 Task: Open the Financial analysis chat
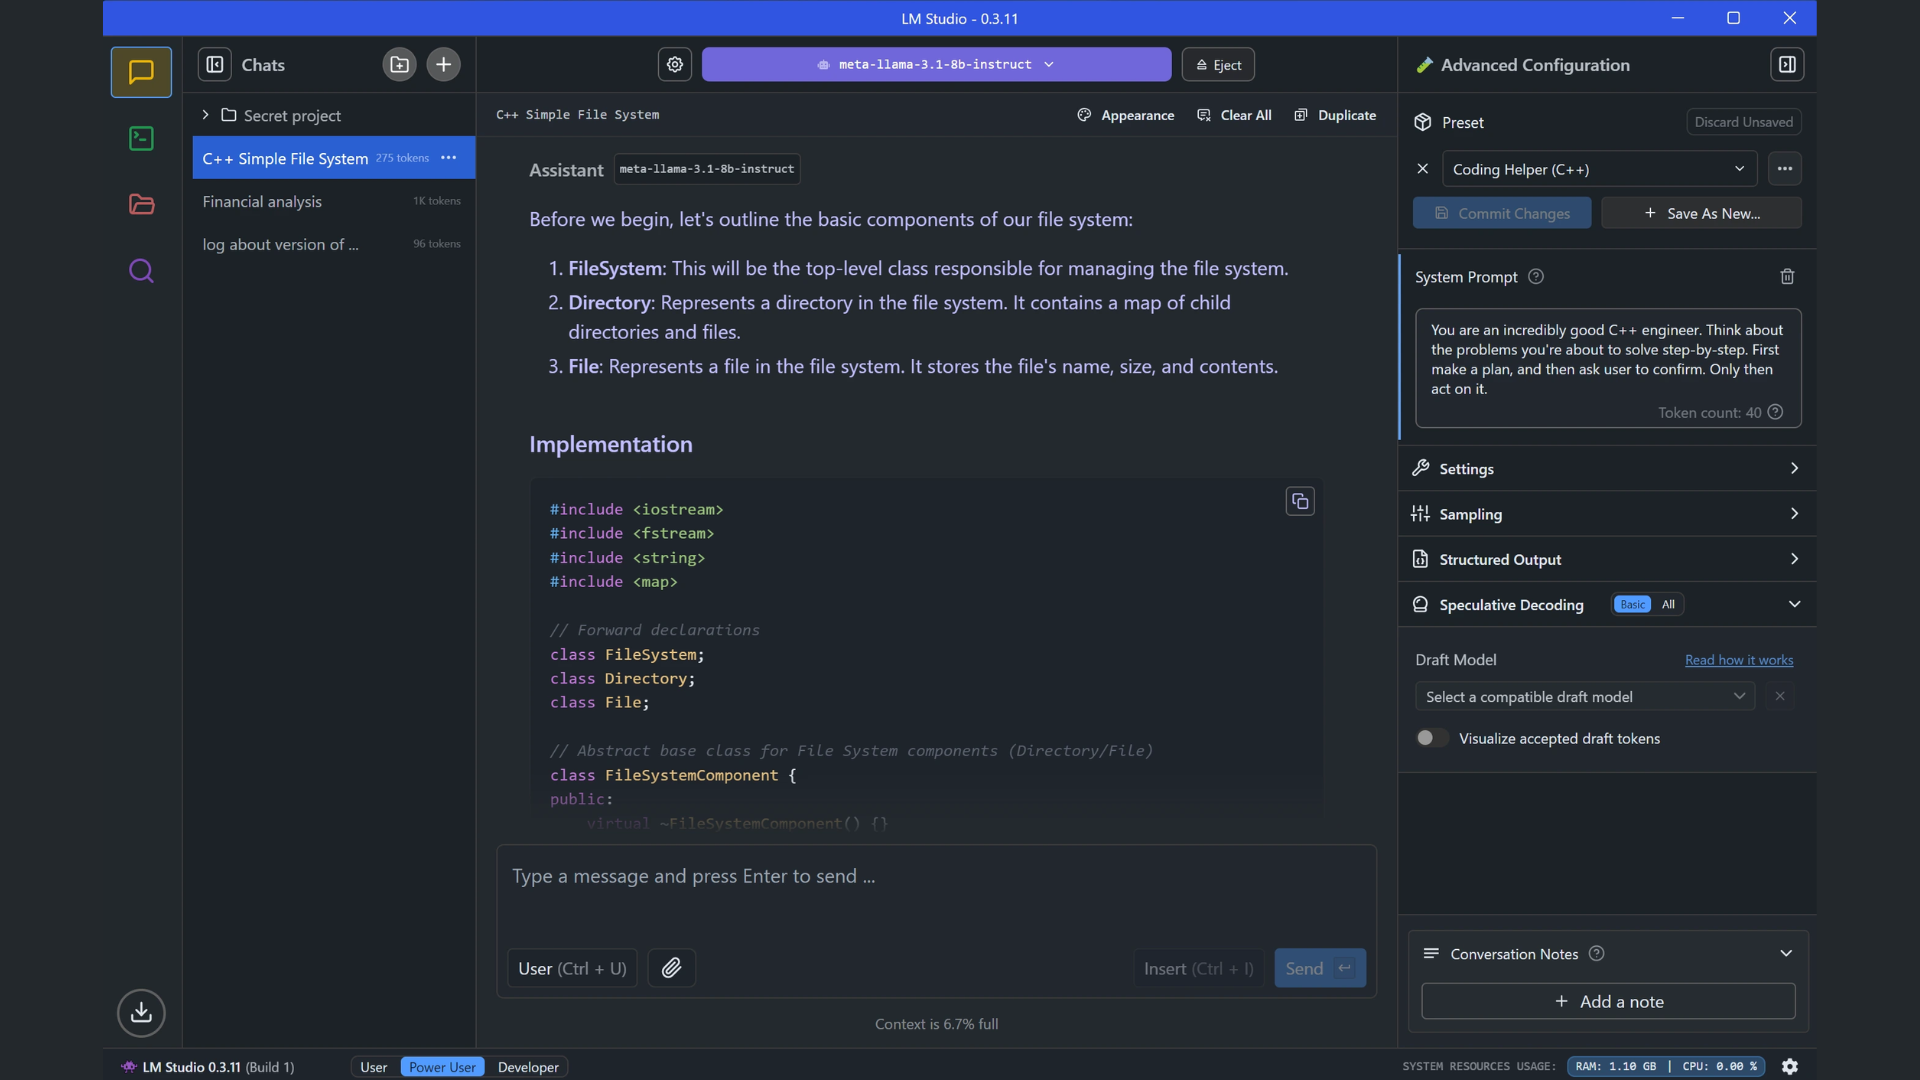tap(333, 201)
